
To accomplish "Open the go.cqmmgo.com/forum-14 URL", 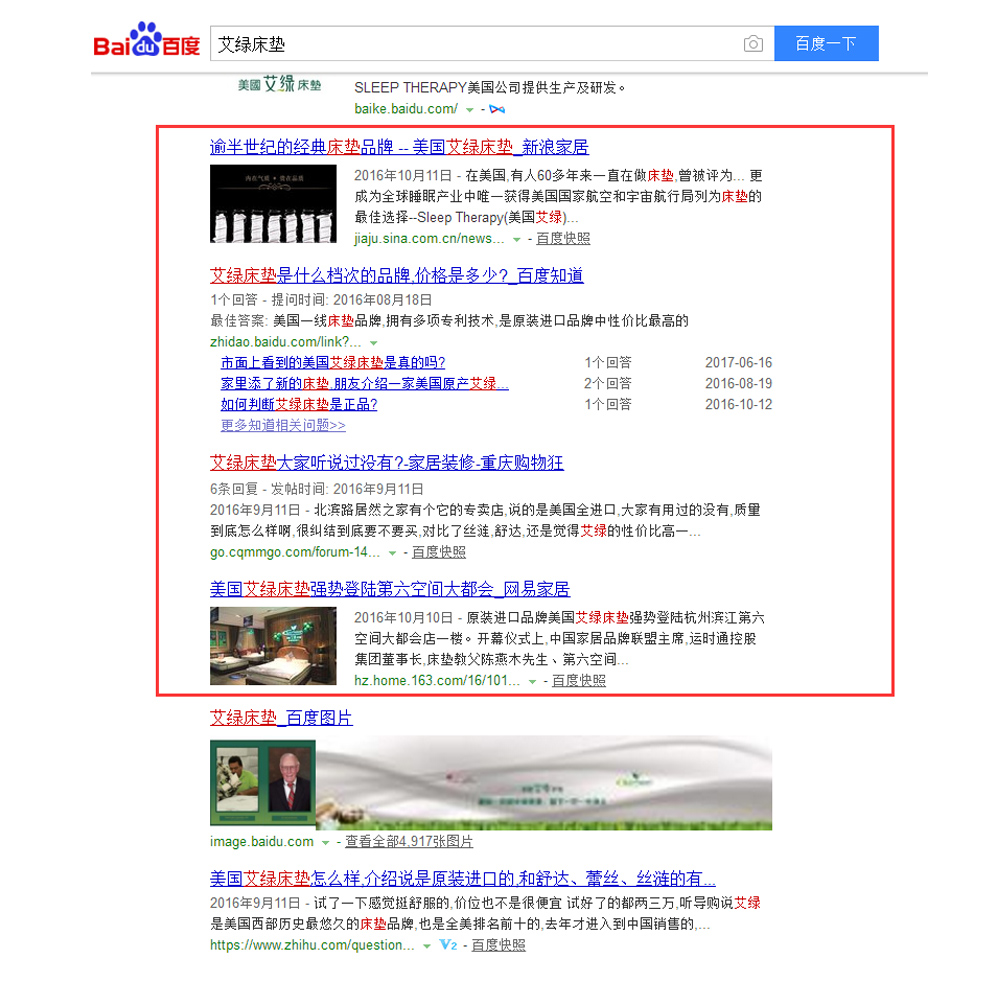I will coord(295,552).
